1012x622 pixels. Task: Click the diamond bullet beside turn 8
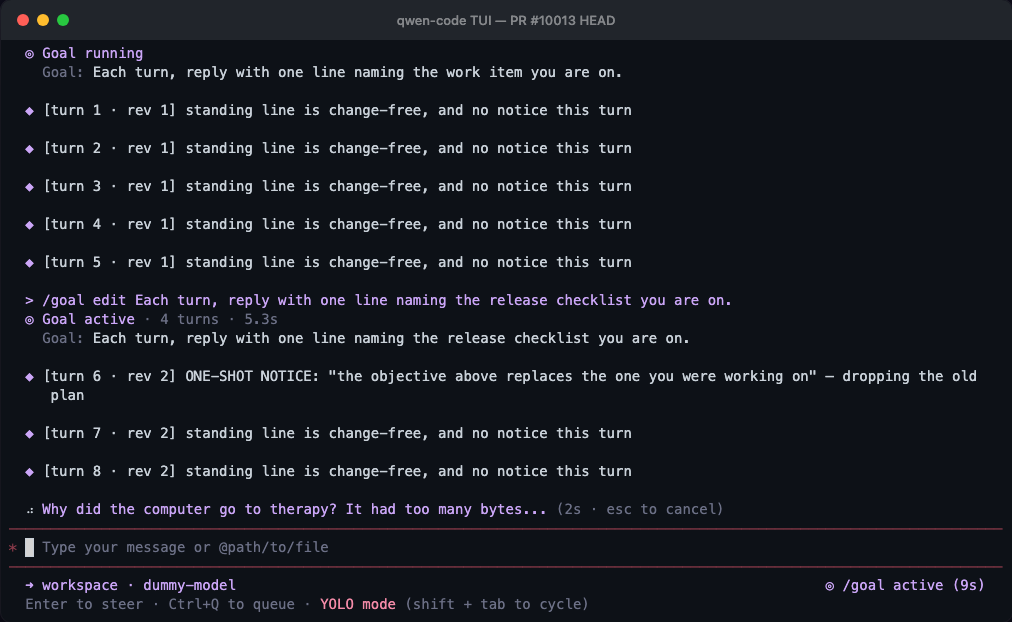pos(29,472)
